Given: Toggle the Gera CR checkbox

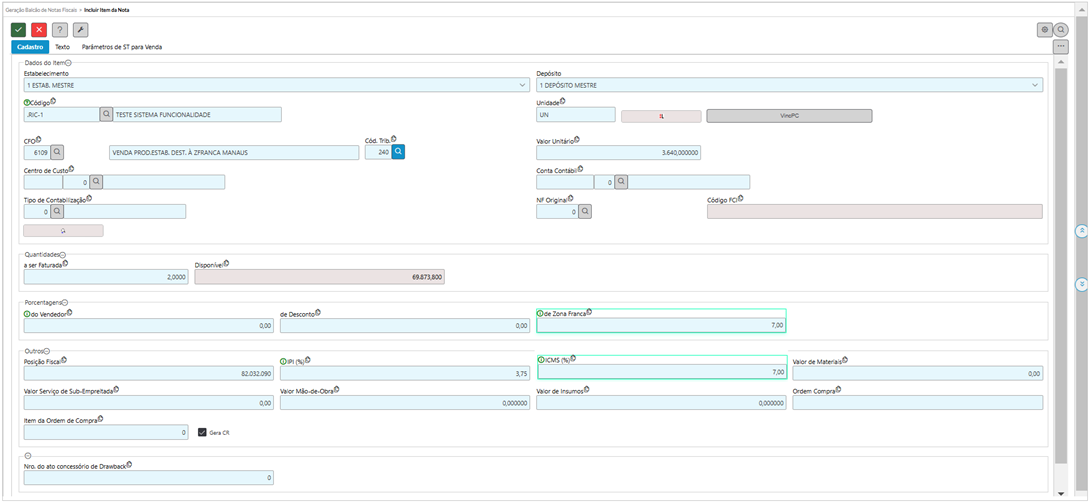Looking at the screenshot, I should 202,433.
